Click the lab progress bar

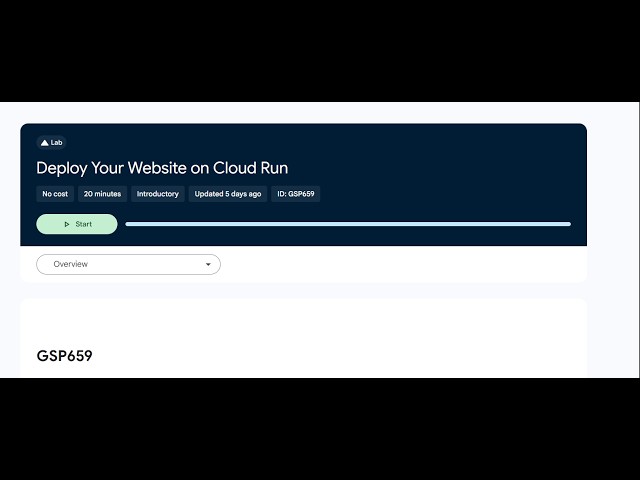coord(348,224)
